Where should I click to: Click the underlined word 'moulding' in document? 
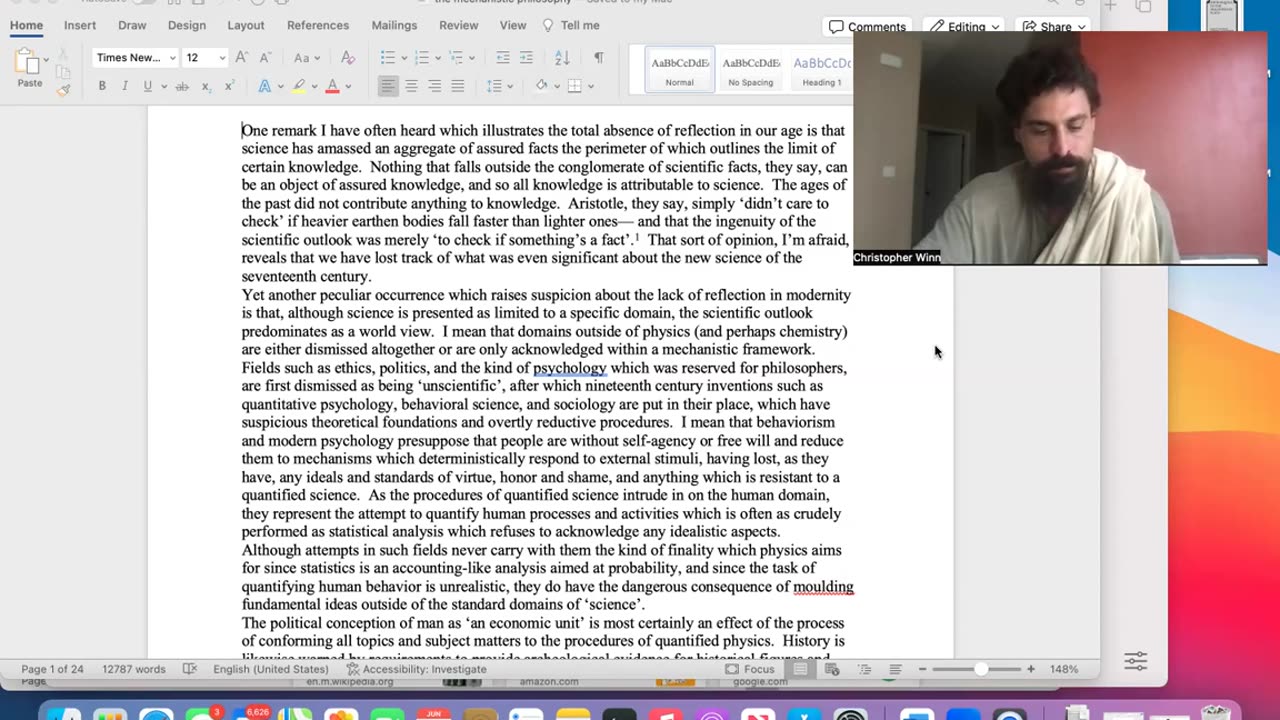coord(823,587)
